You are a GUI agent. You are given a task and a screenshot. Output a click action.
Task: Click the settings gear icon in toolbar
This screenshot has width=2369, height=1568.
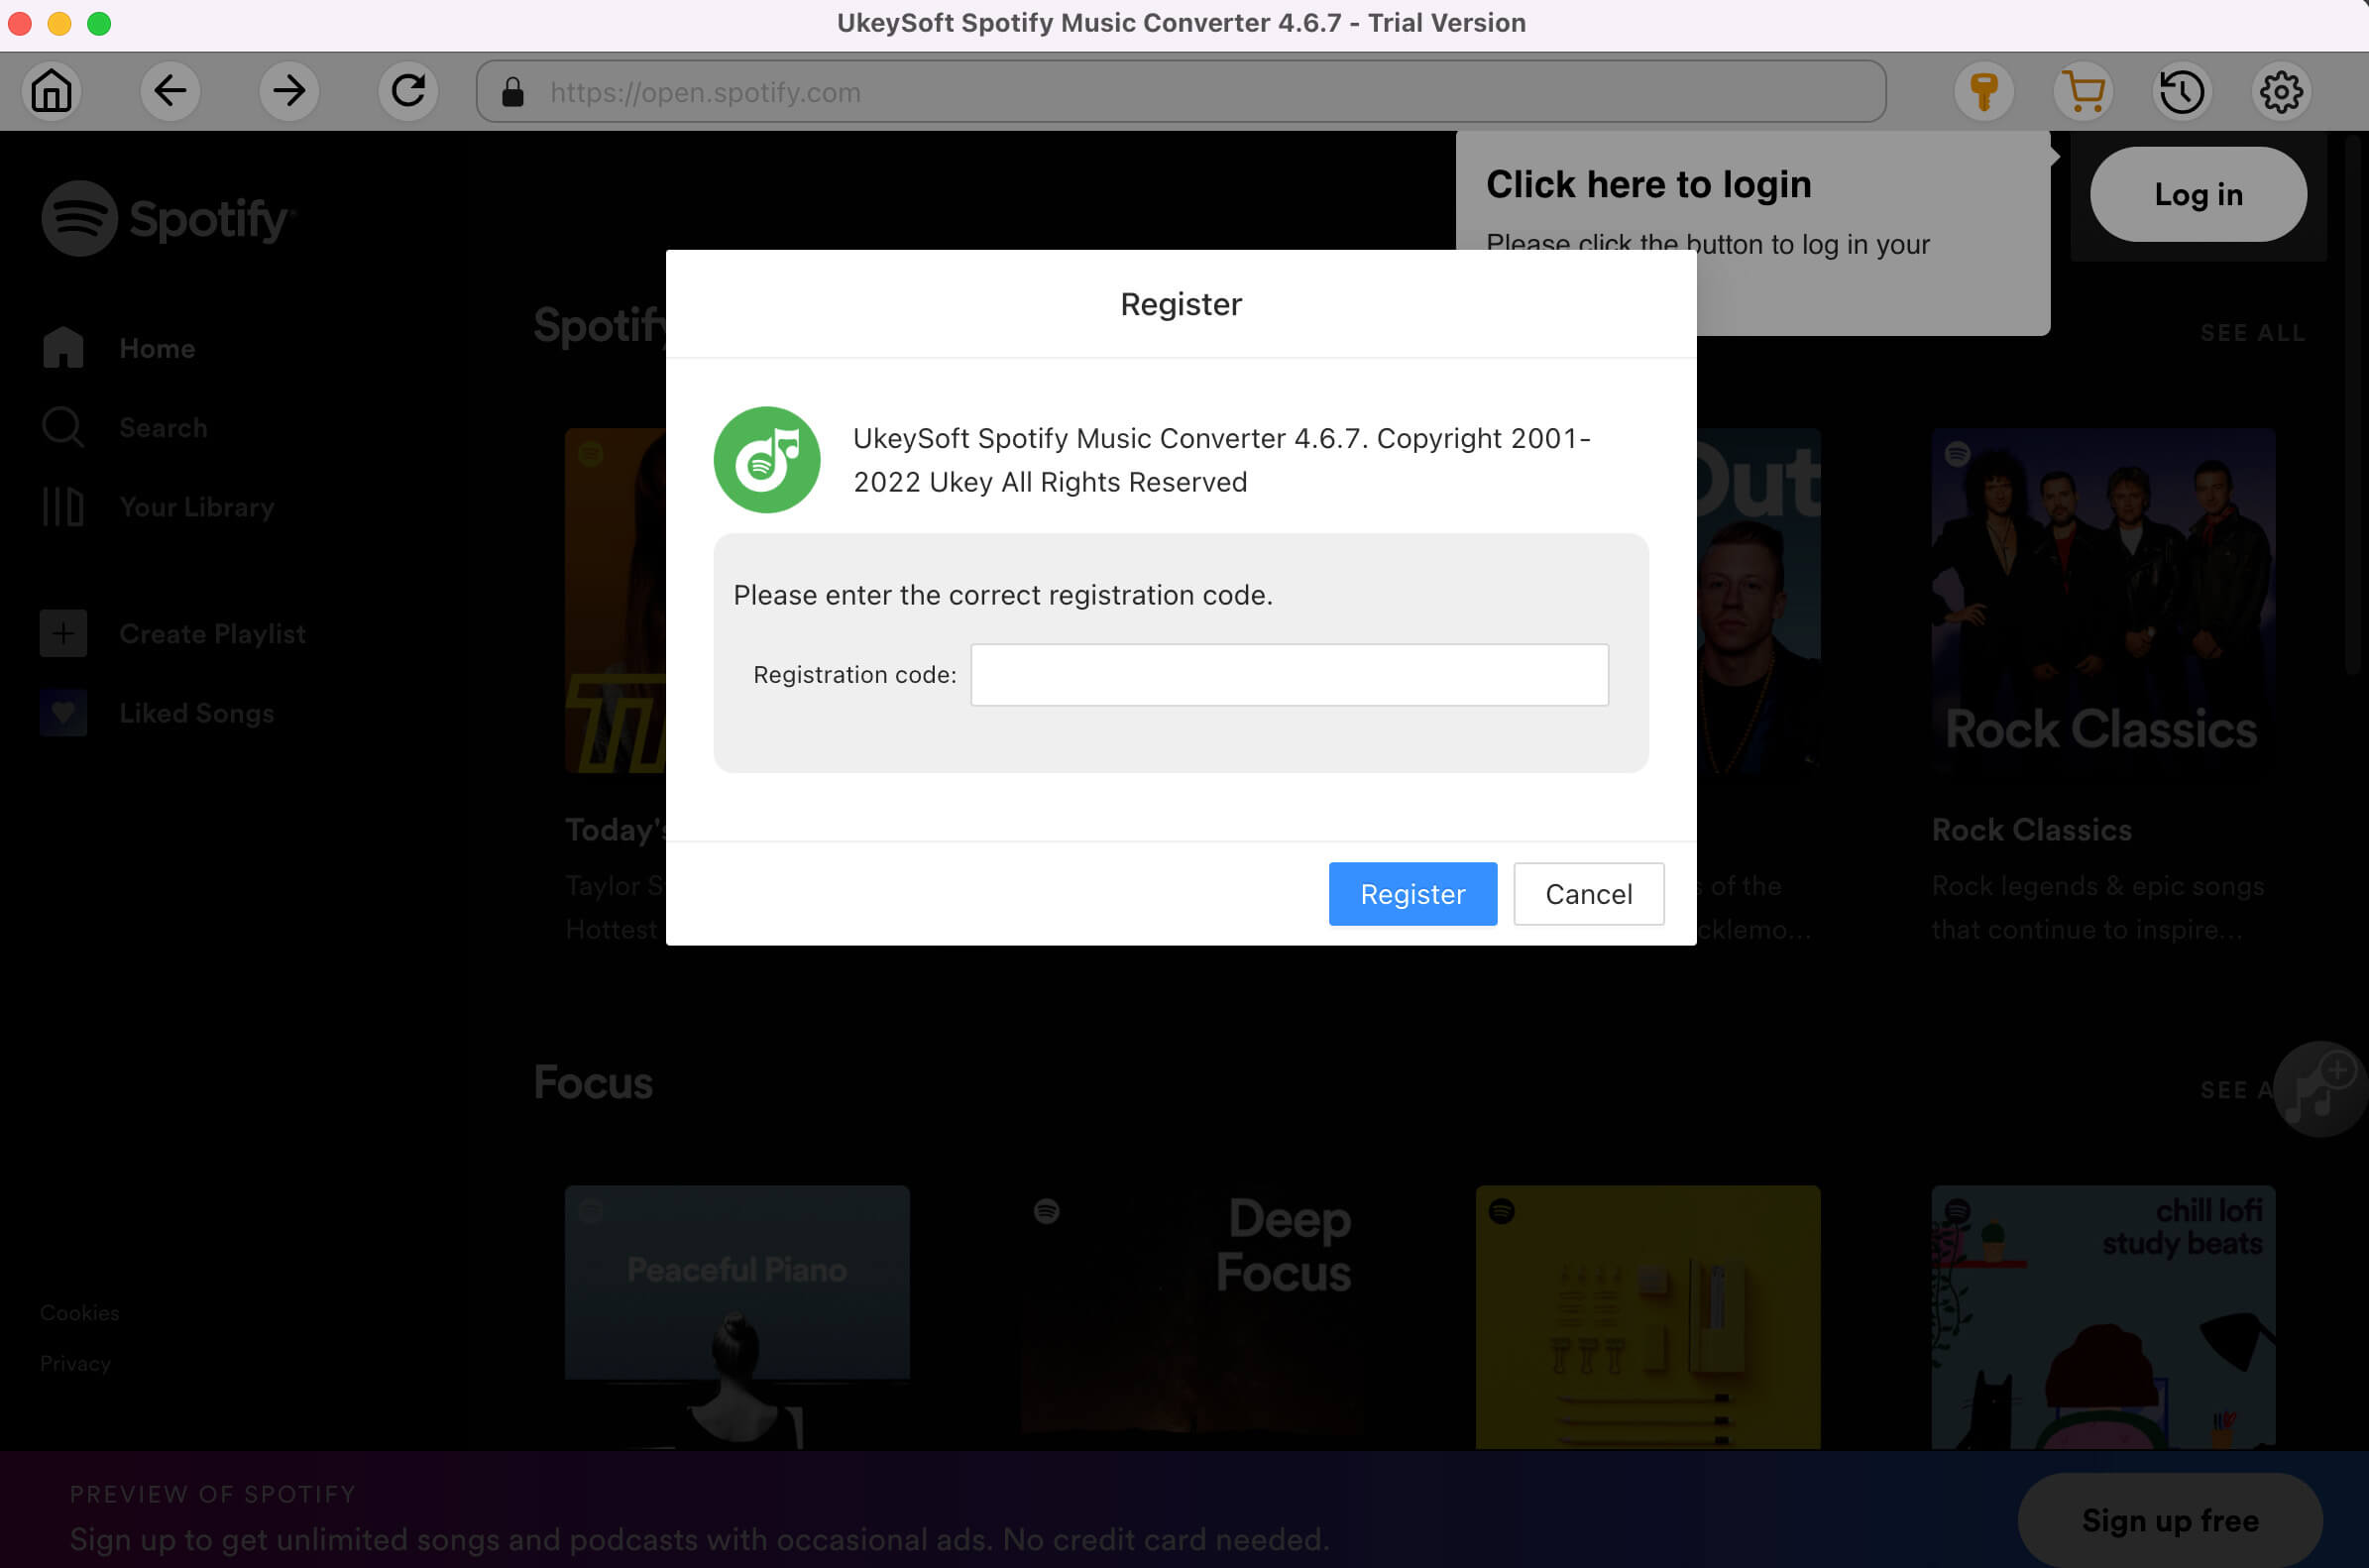(2280, 91)
